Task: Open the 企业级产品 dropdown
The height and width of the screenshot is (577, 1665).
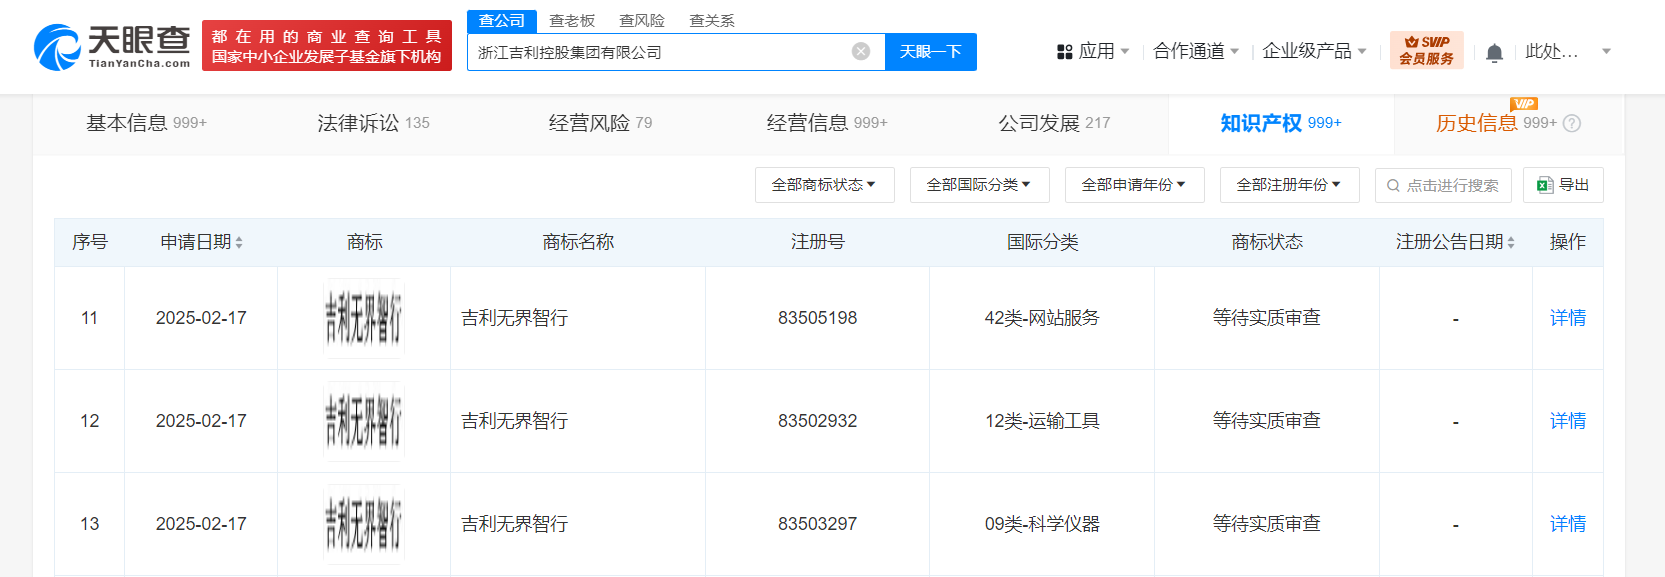Action: [x=1314, y=51]
